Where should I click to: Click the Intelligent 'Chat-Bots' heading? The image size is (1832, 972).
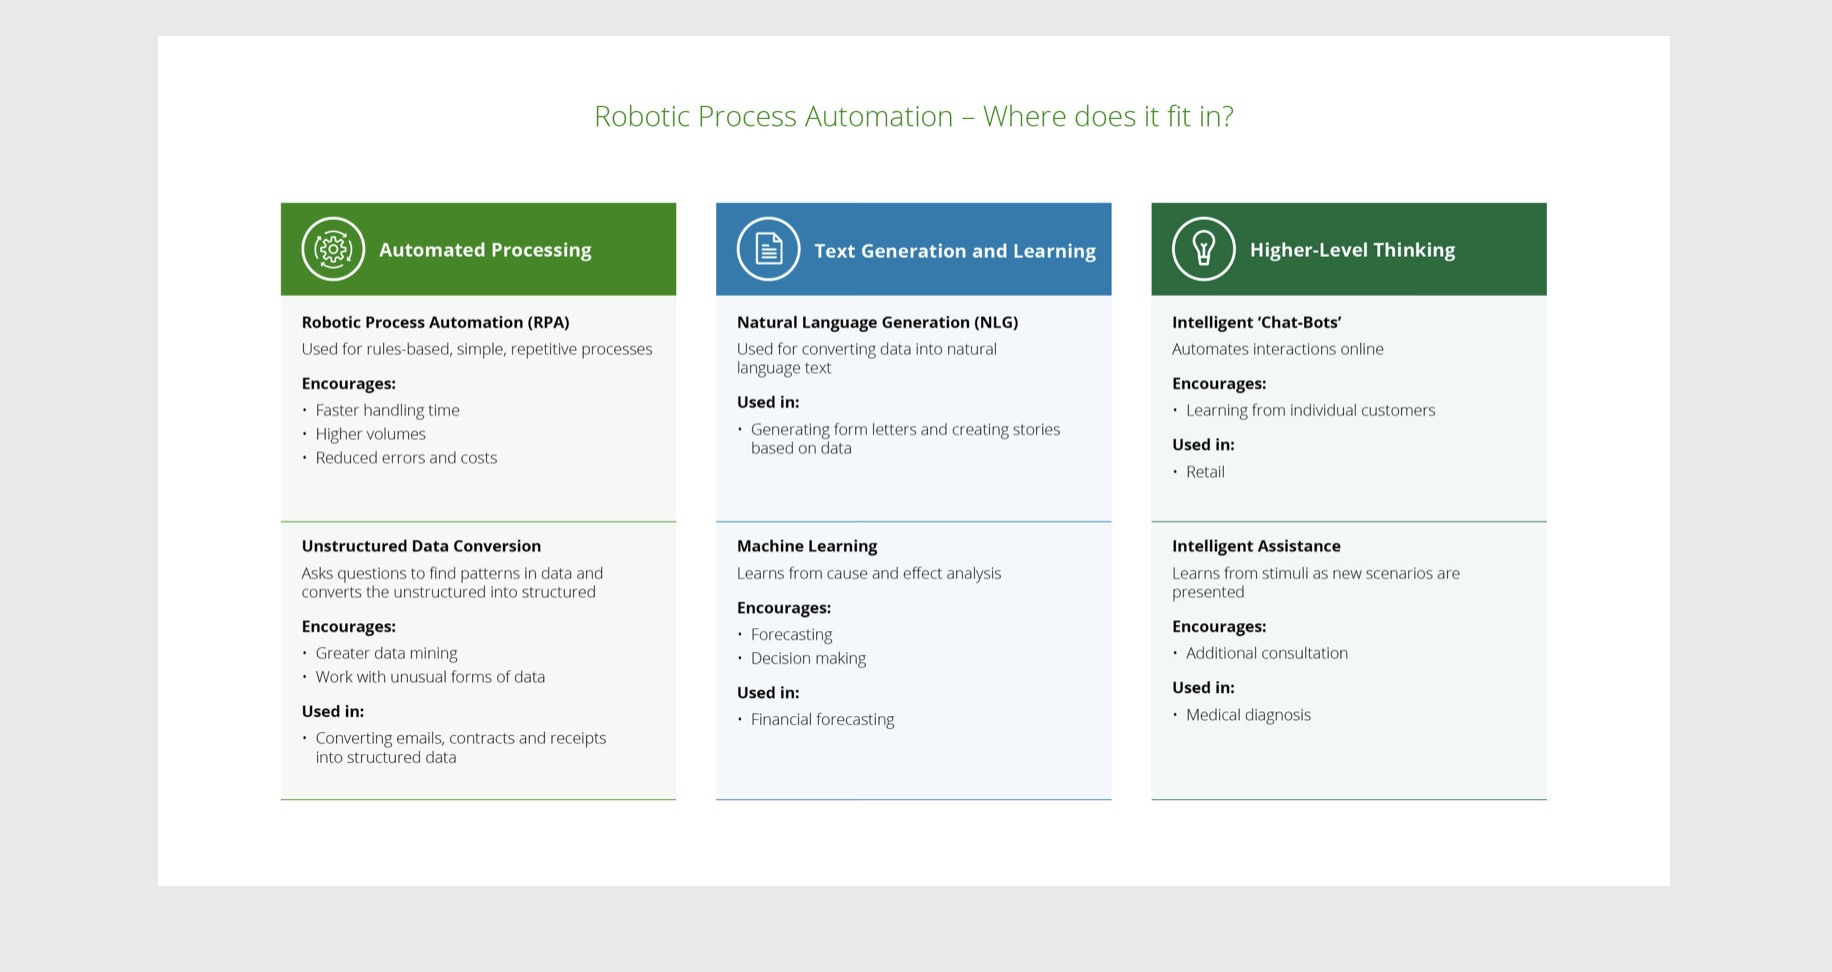click(x=1256, y=322)
